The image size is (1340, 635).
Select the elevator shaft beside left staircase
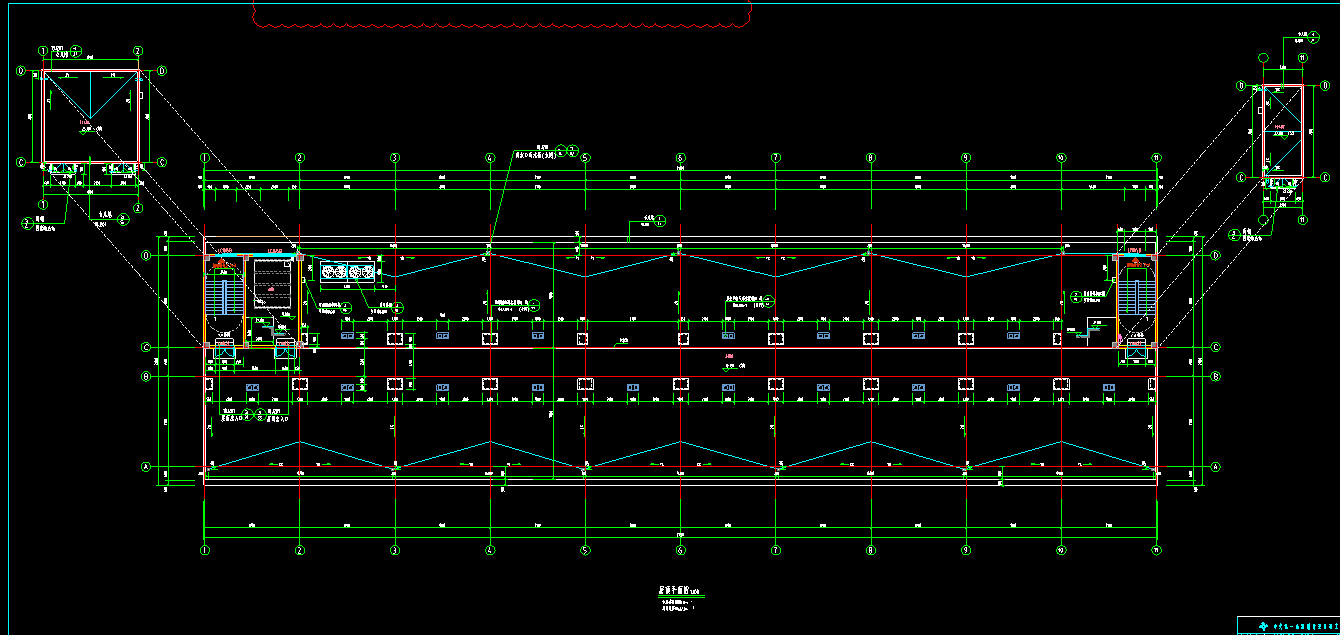coord(268,283)
